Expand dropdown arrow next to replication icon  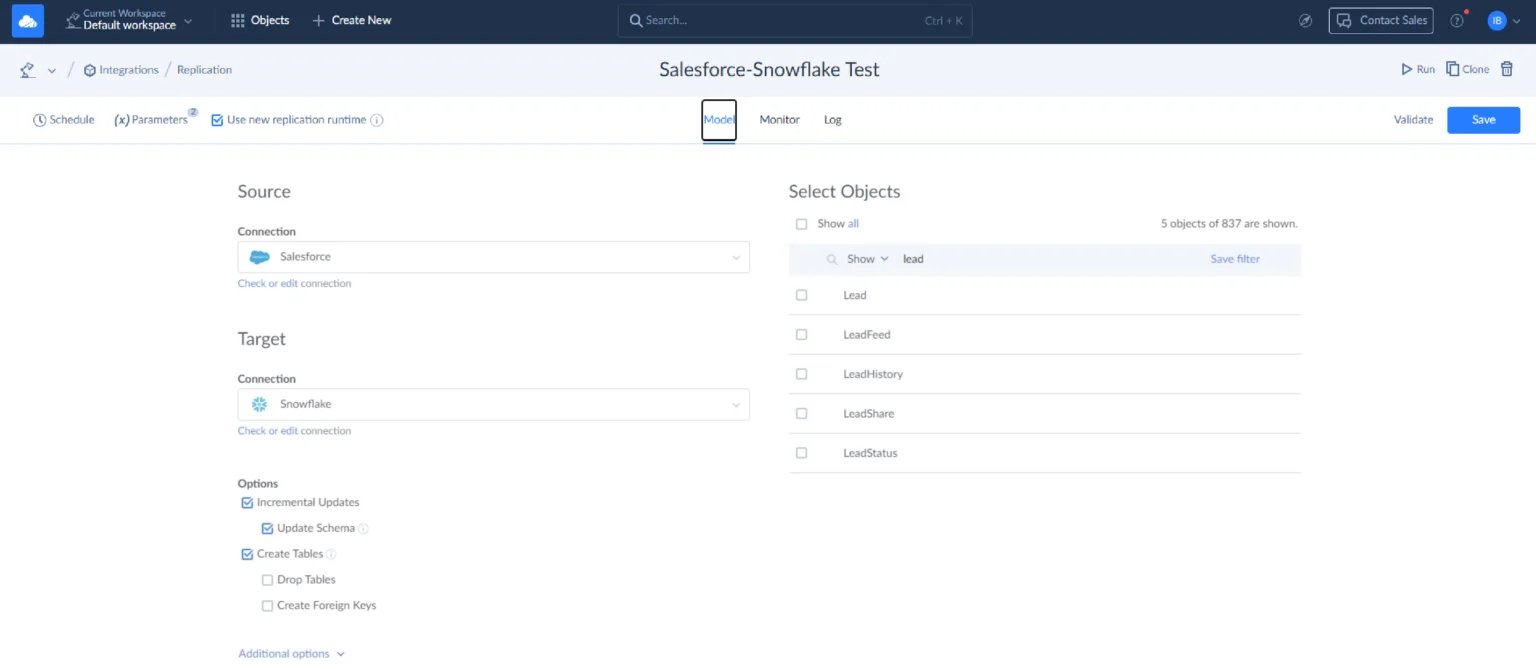pyautogui.click(x=52, y=71)
